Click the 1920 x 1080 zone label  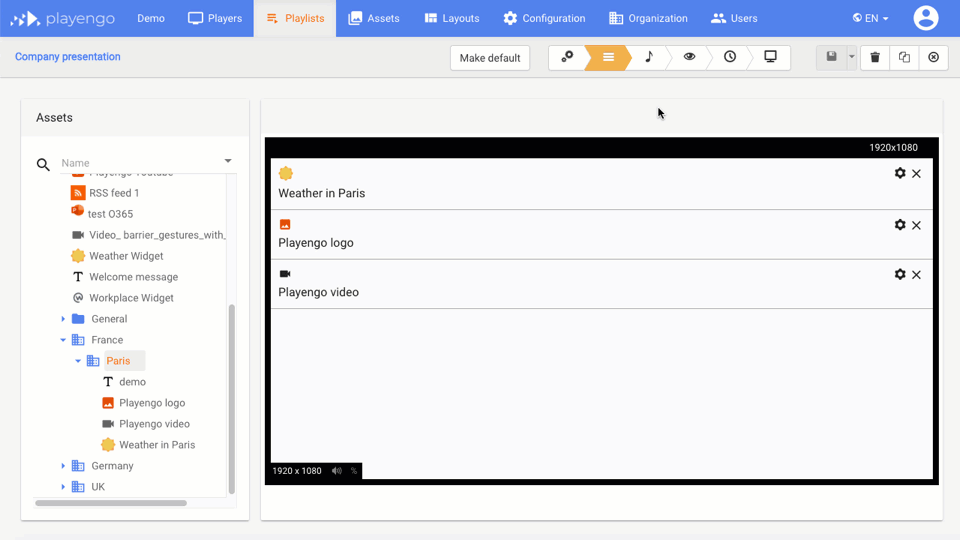pos(297,471)
